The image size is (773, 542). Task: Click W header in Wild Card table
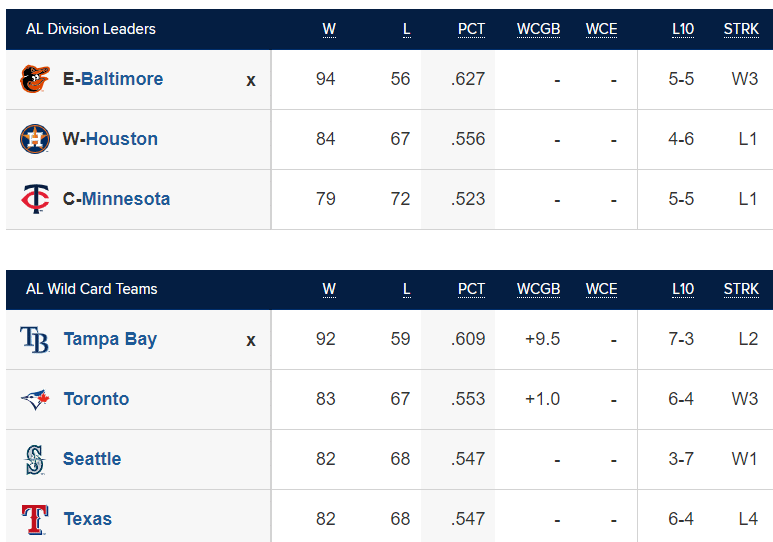[329, 289]
